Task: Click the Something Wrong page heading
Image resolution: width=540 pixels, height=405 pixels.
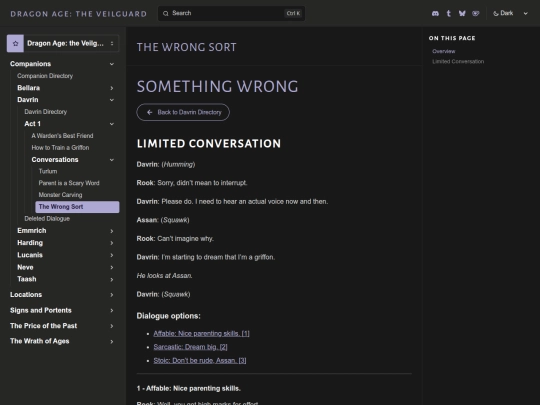Action: [x=217, y=86]
